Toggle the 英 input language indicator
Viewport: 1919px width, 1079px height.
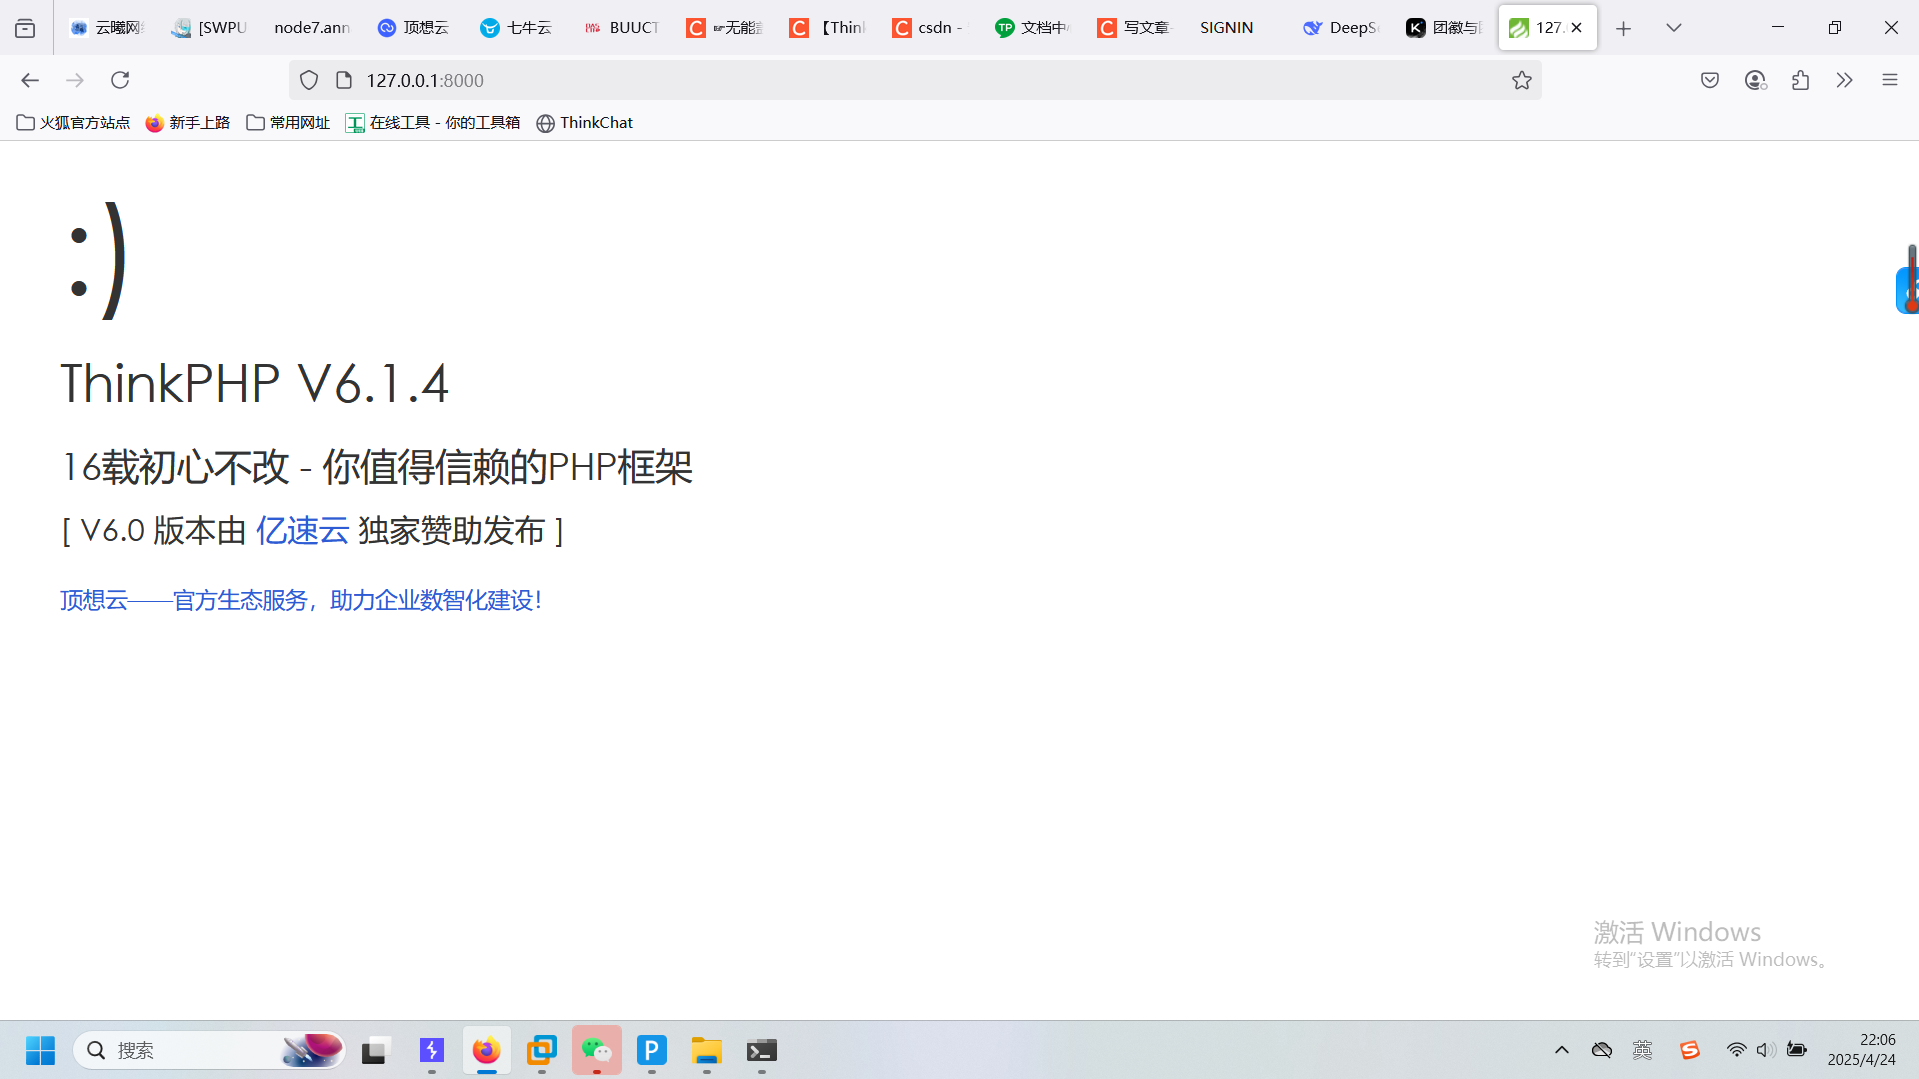(1642, 1050)
